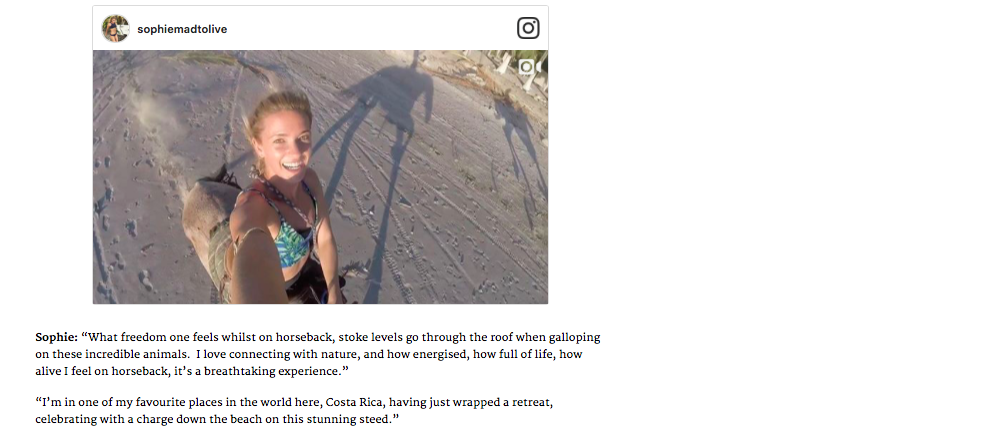The image size is (981, 441).
Task: Open the Instagram logo in embed header
Action: [x=528, y=28]
